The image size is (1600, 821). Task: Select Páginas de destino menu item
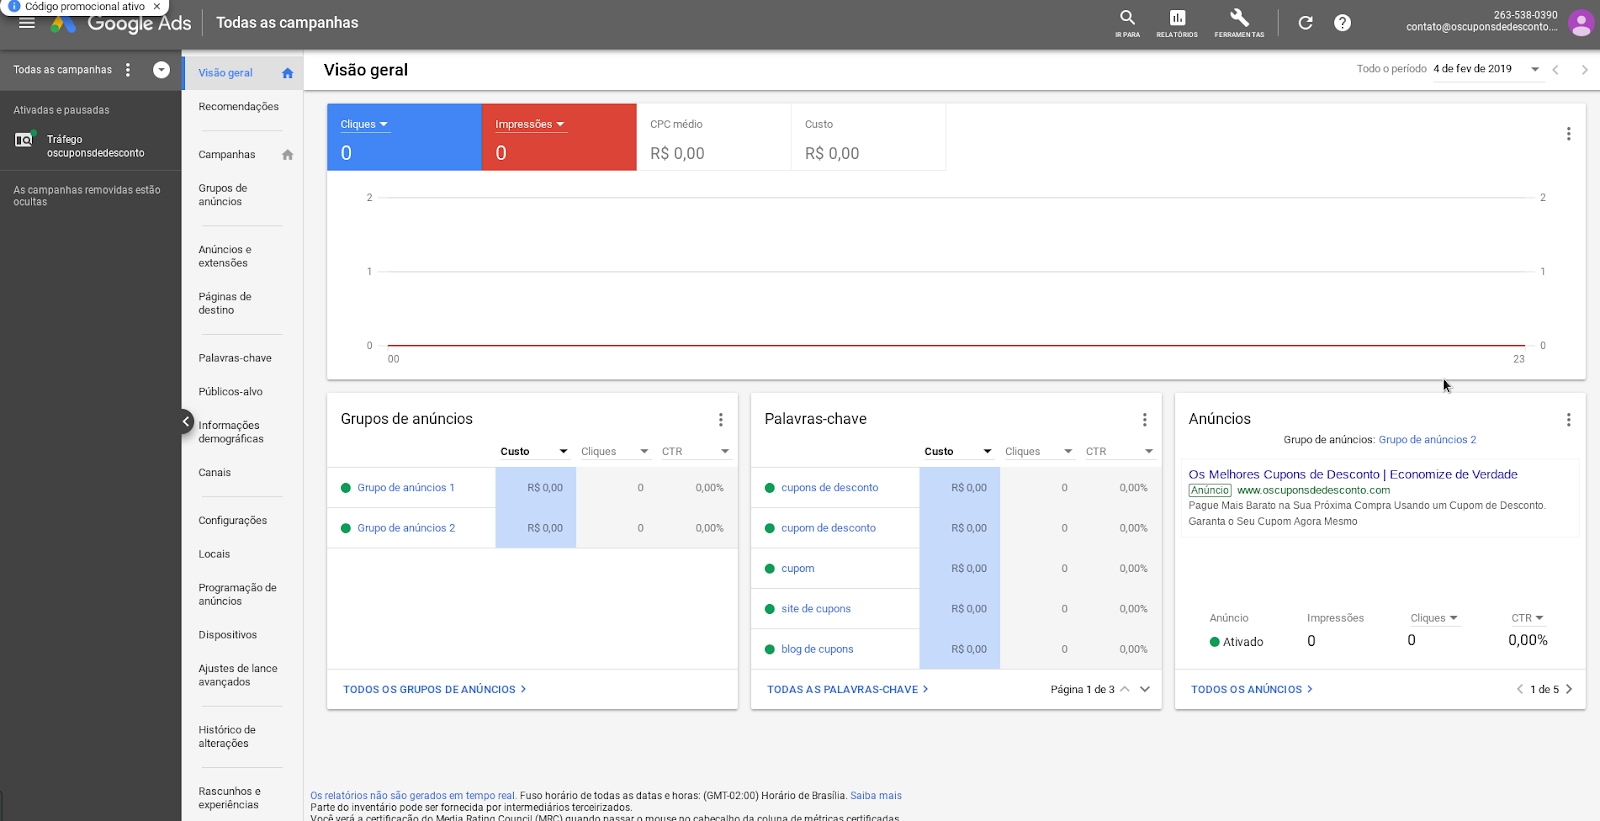click(225, 303)
